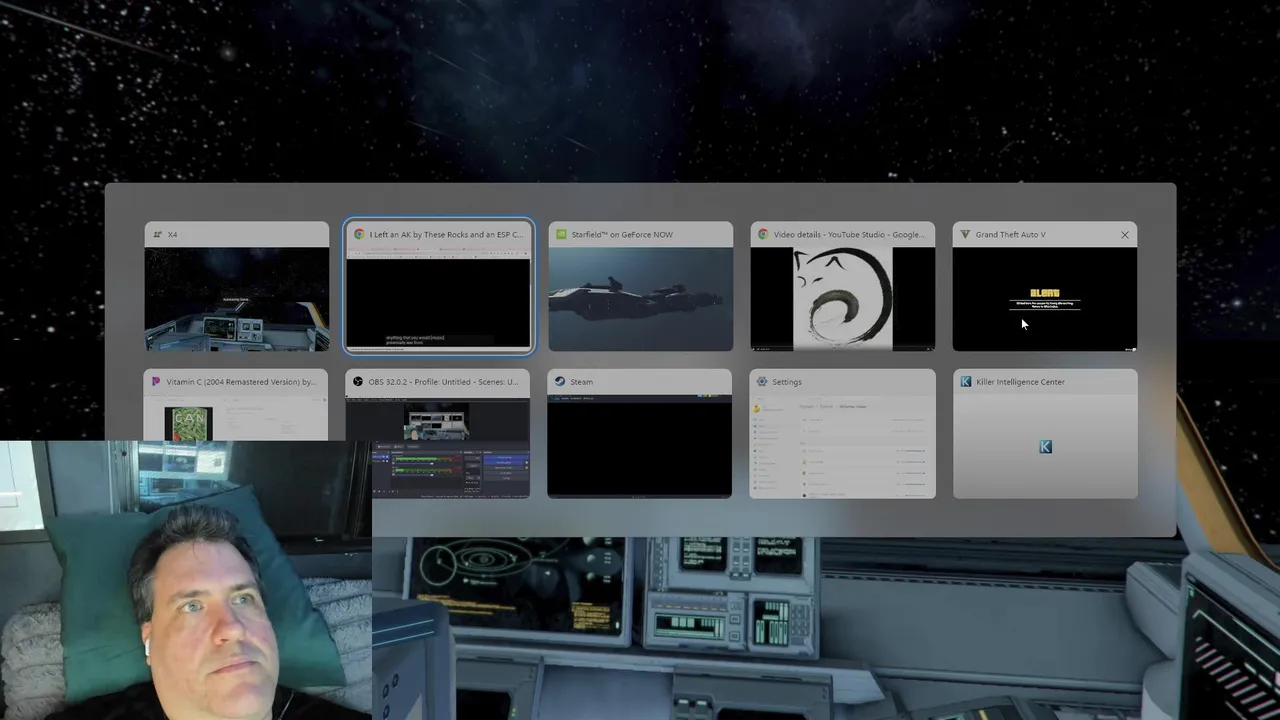The width and height of the screenshot is (1280, 720).
Task: Click the Steam logo icon in switcher
Action: pyautogui.click(x=561, y=382)
